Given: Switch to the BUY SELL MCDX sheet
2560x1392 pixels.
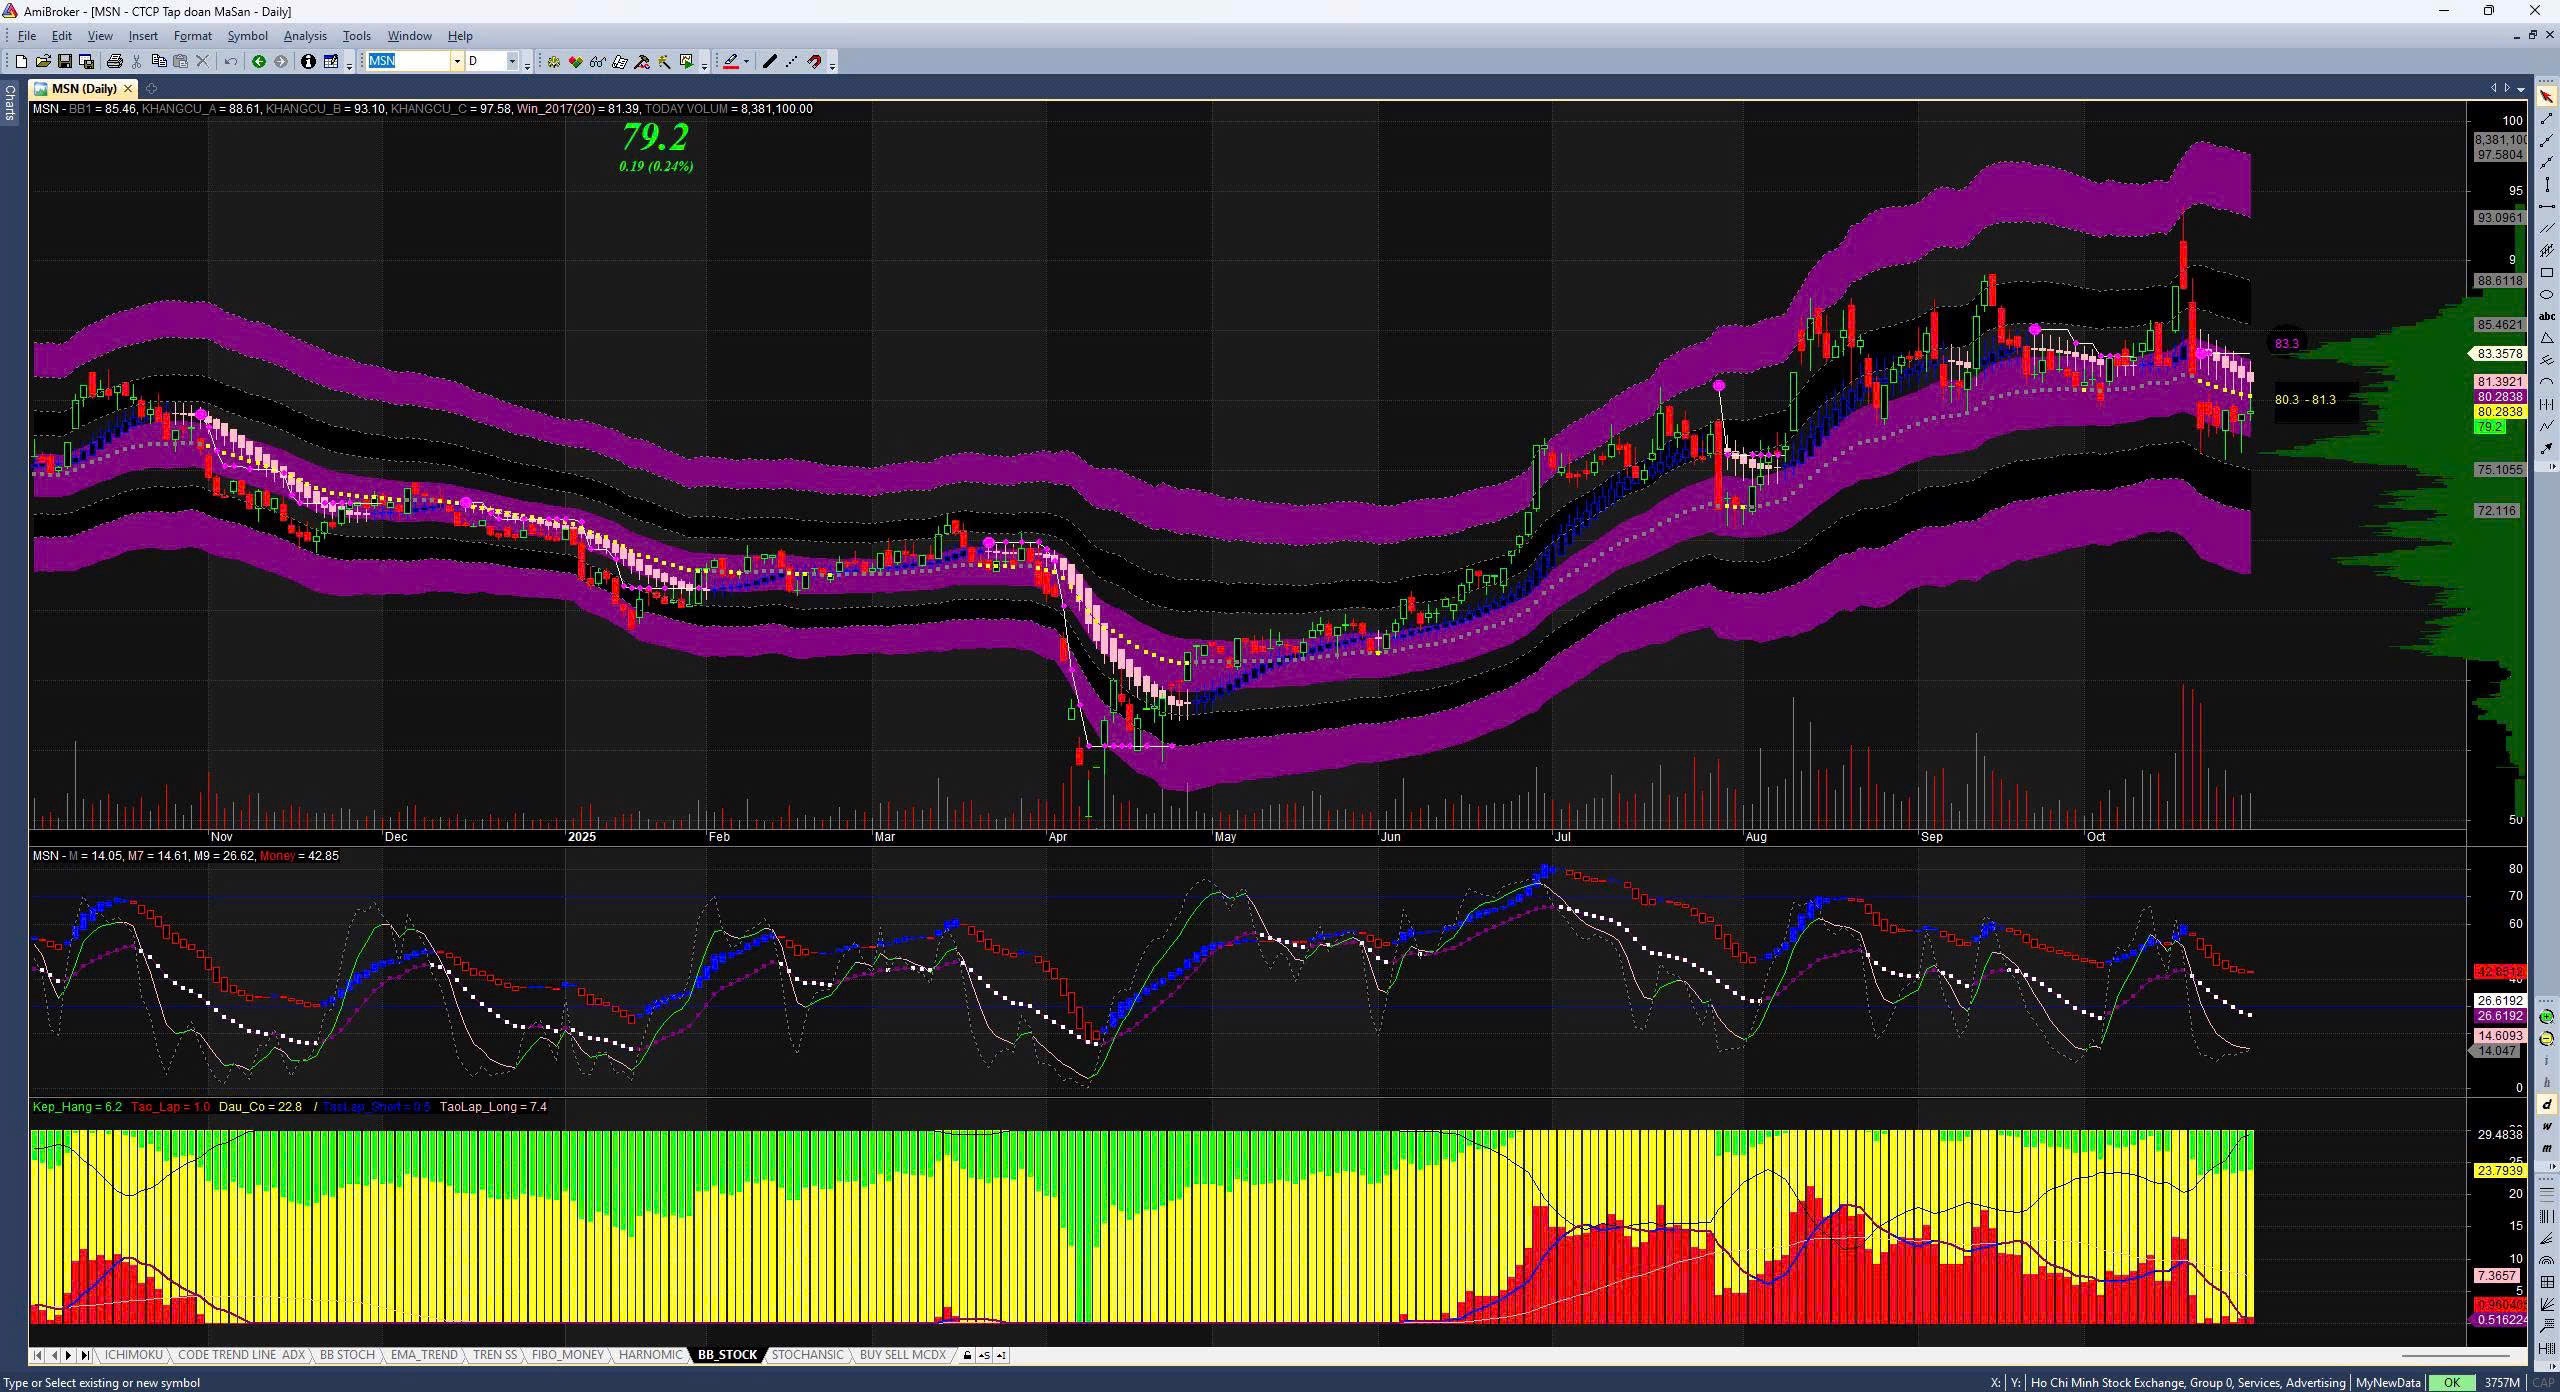Looking at the screenshot, I should (x=902, y=1355).
